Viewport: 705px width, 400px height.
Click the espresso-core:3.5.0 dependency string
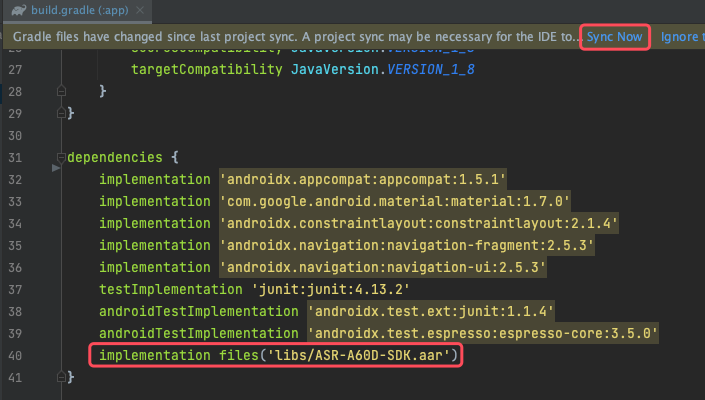pyautogui.click(x=483, y=333)
